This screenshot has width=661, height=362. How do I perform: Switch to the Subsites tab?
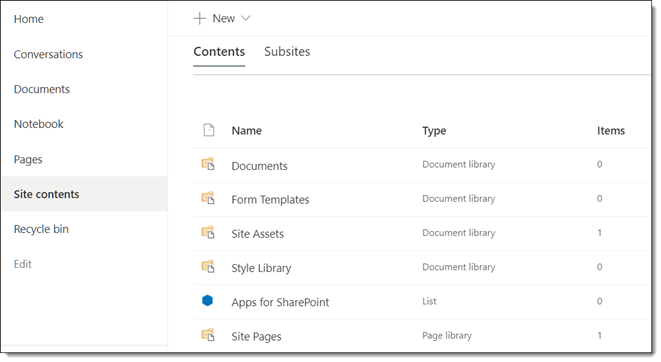pyautogui.click(x=287, y=51)
